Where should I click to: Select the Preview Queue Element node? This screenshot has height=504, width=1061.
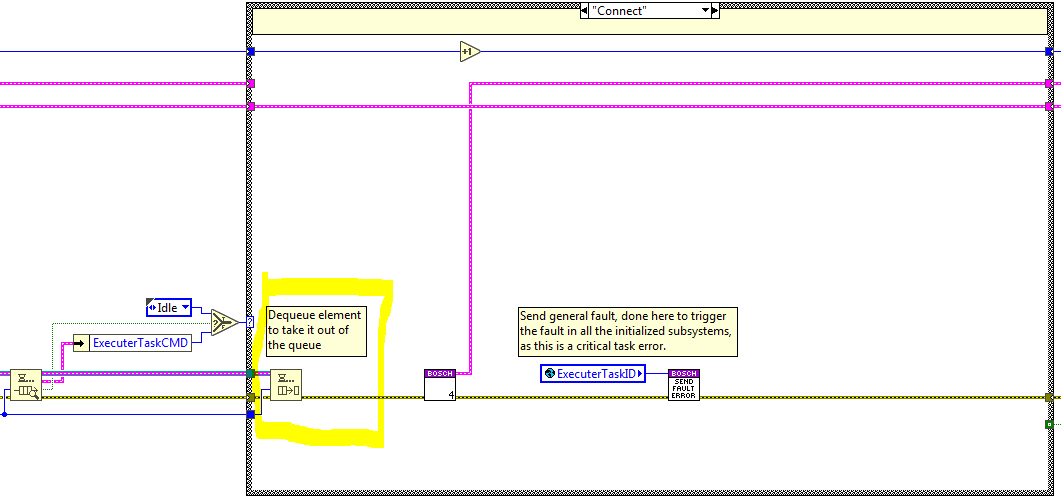(x=26, y=385)
